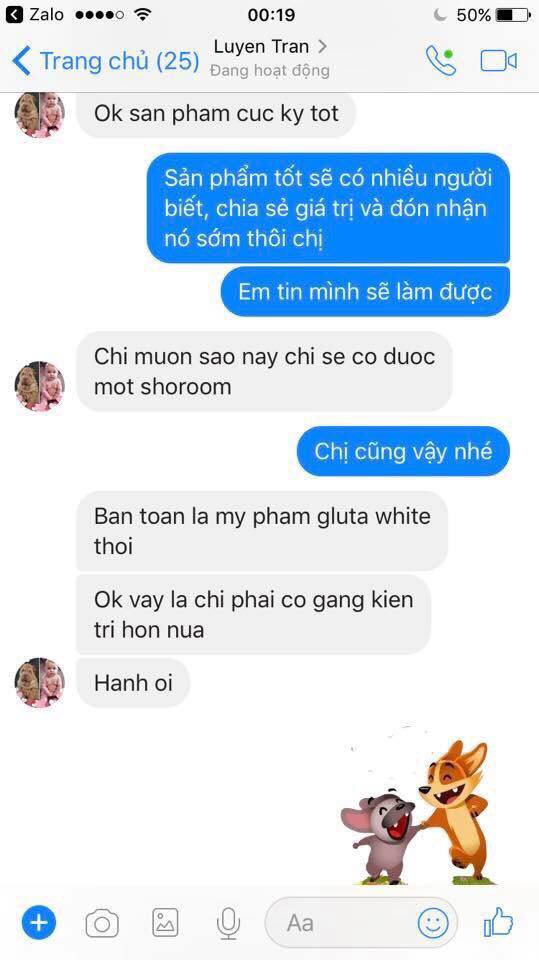
Task: Open the emoji smiley picker
Action: (x=433, y=923)
